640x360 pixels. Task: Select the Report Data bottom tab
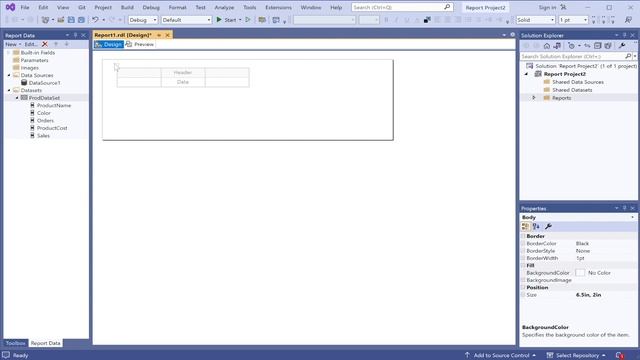[x=45, y=343]
